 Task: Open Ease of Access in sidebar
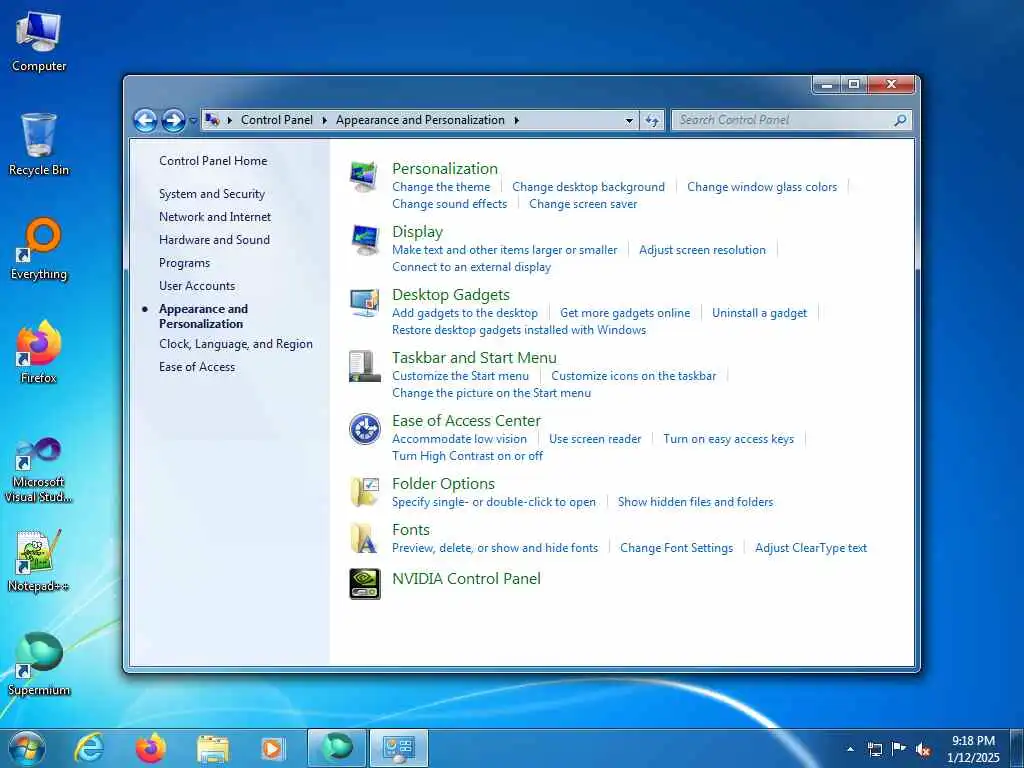coord(197,366)
